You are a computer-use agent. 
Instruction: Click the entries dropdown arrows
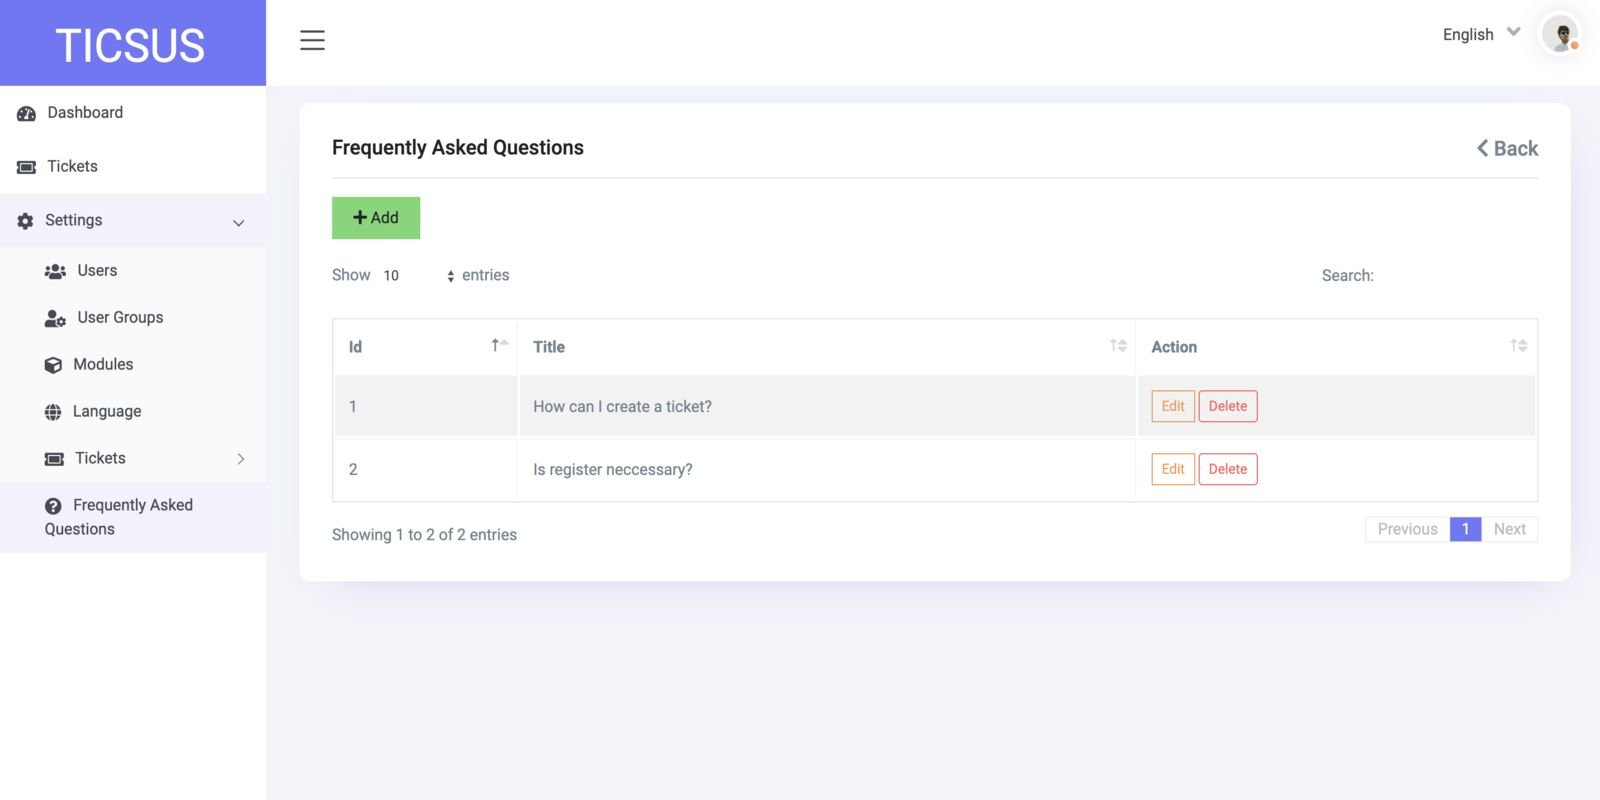451,276
